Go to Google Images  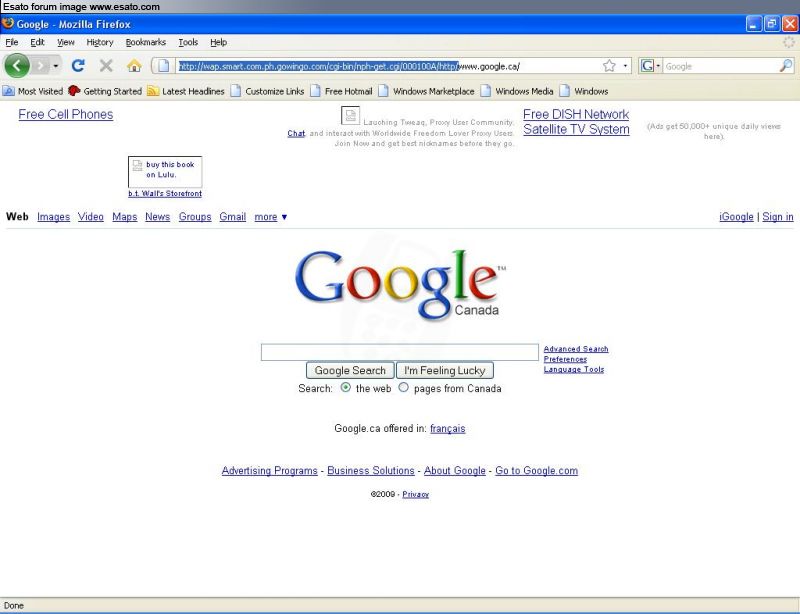point(54,217)
